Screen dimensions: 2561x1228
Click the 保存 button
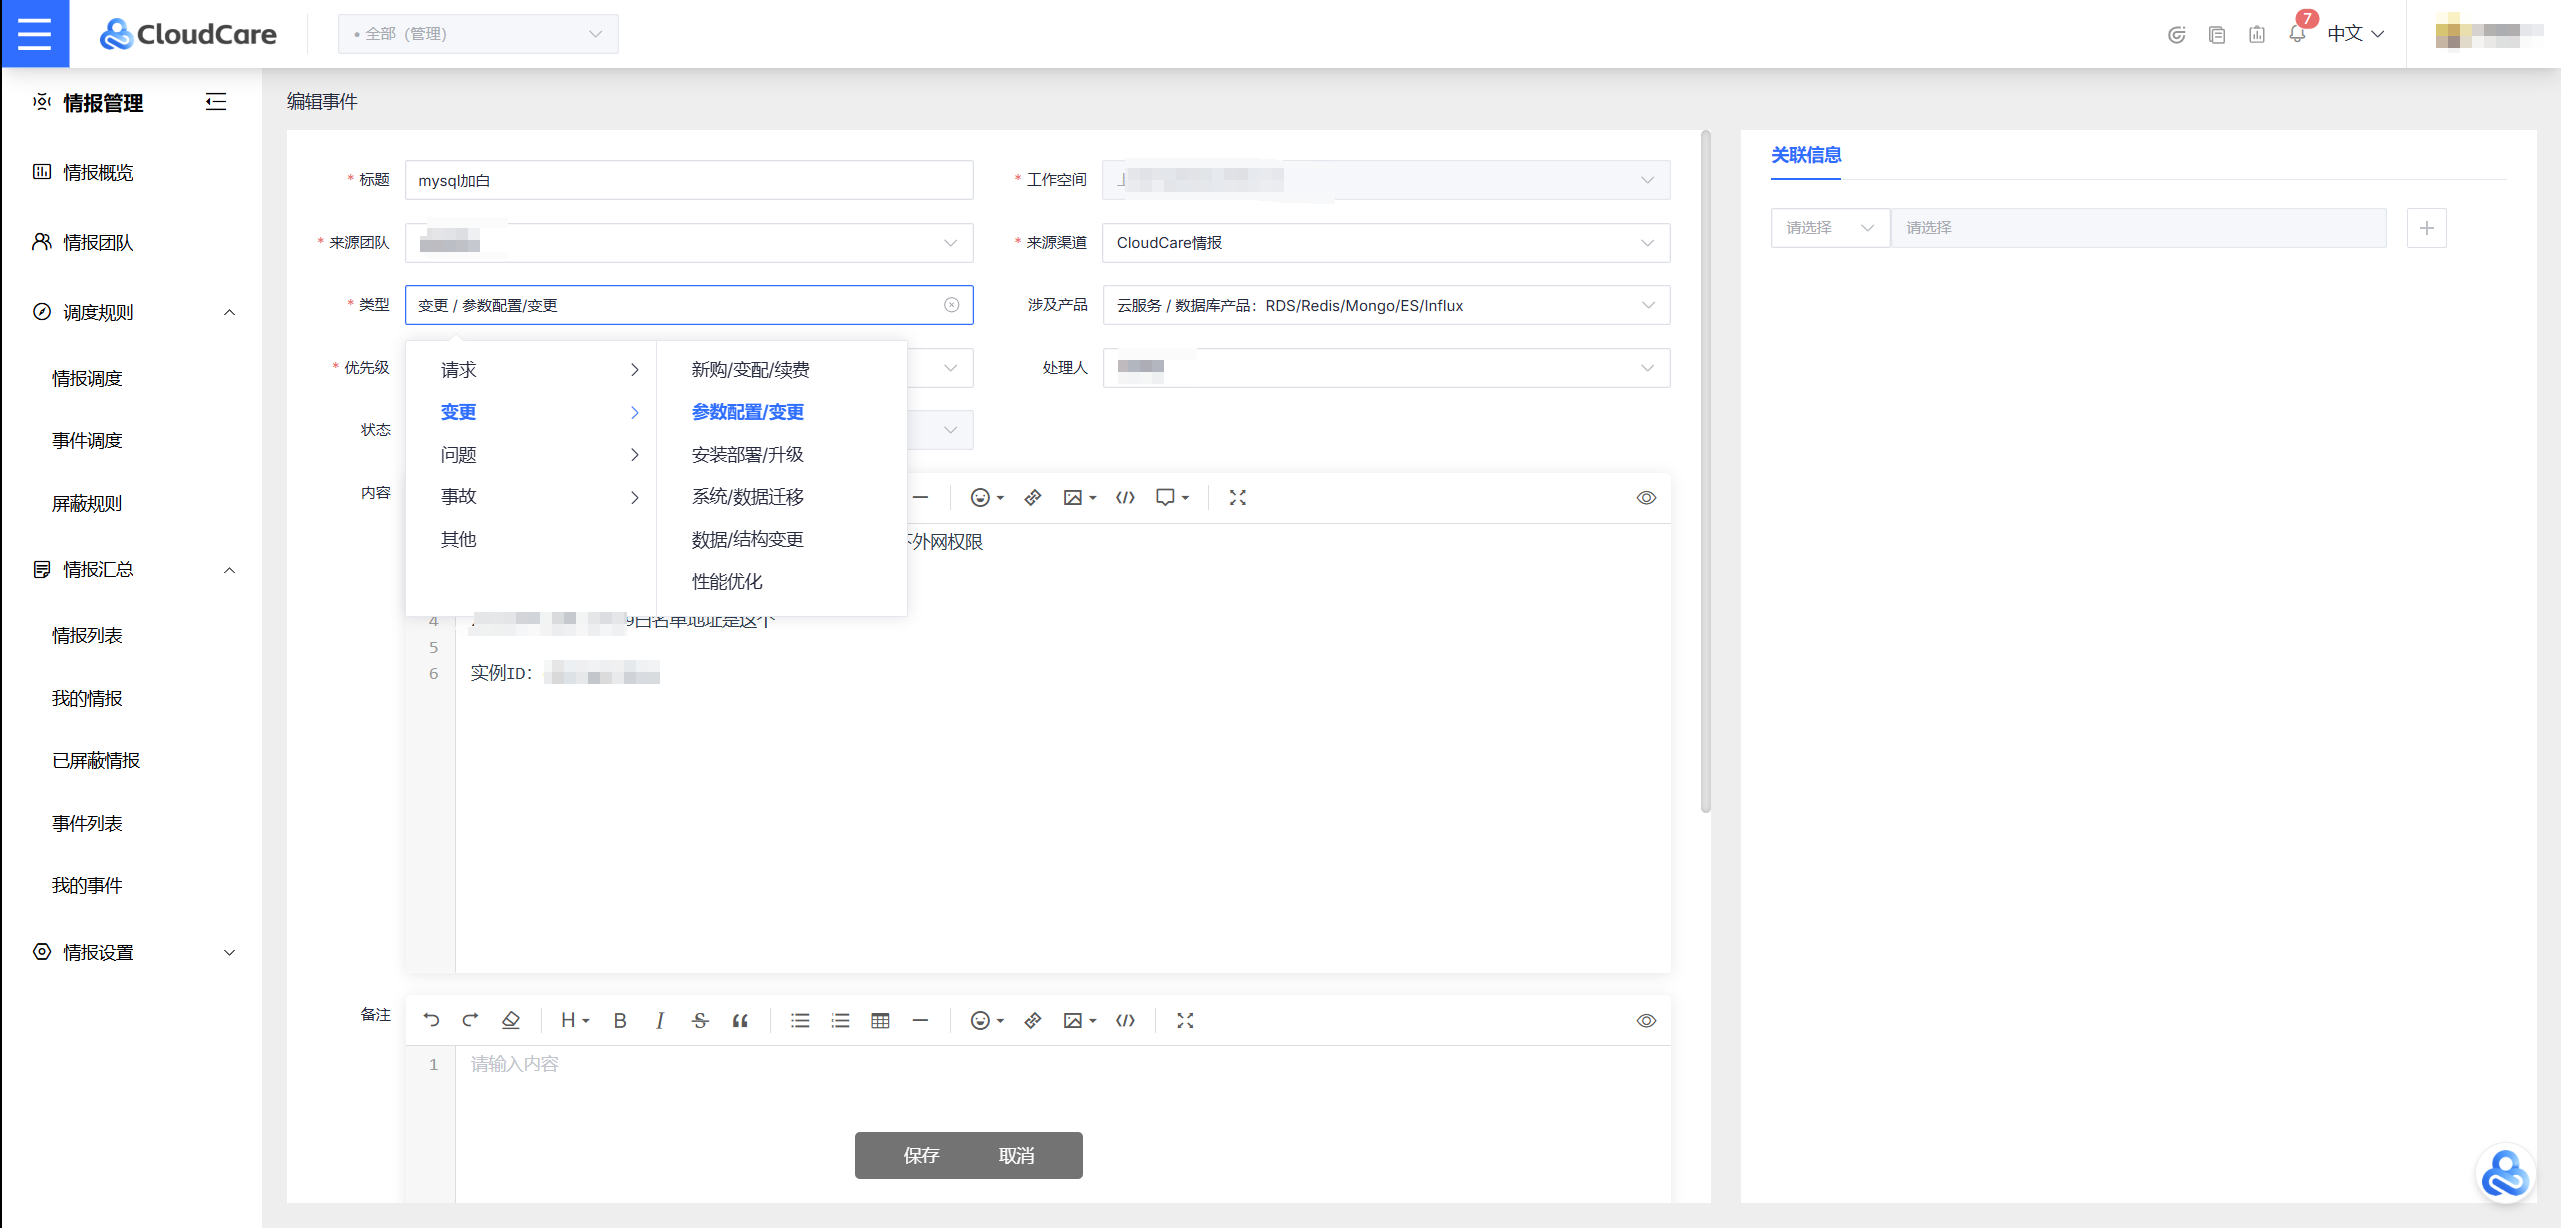(x=921, y=1156)
